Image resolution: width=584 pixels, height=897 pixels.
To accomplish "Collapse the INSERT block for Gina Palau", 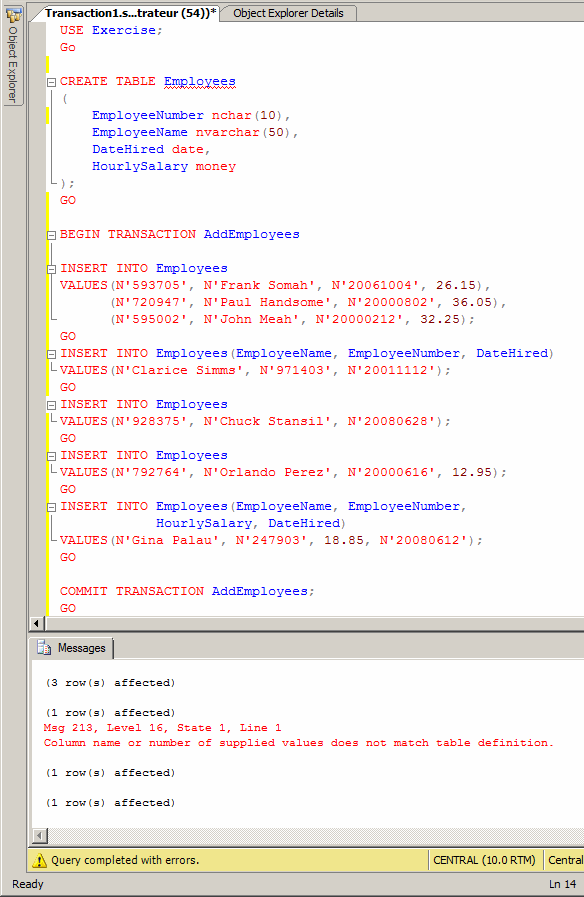I will click(x=51, y=507).
